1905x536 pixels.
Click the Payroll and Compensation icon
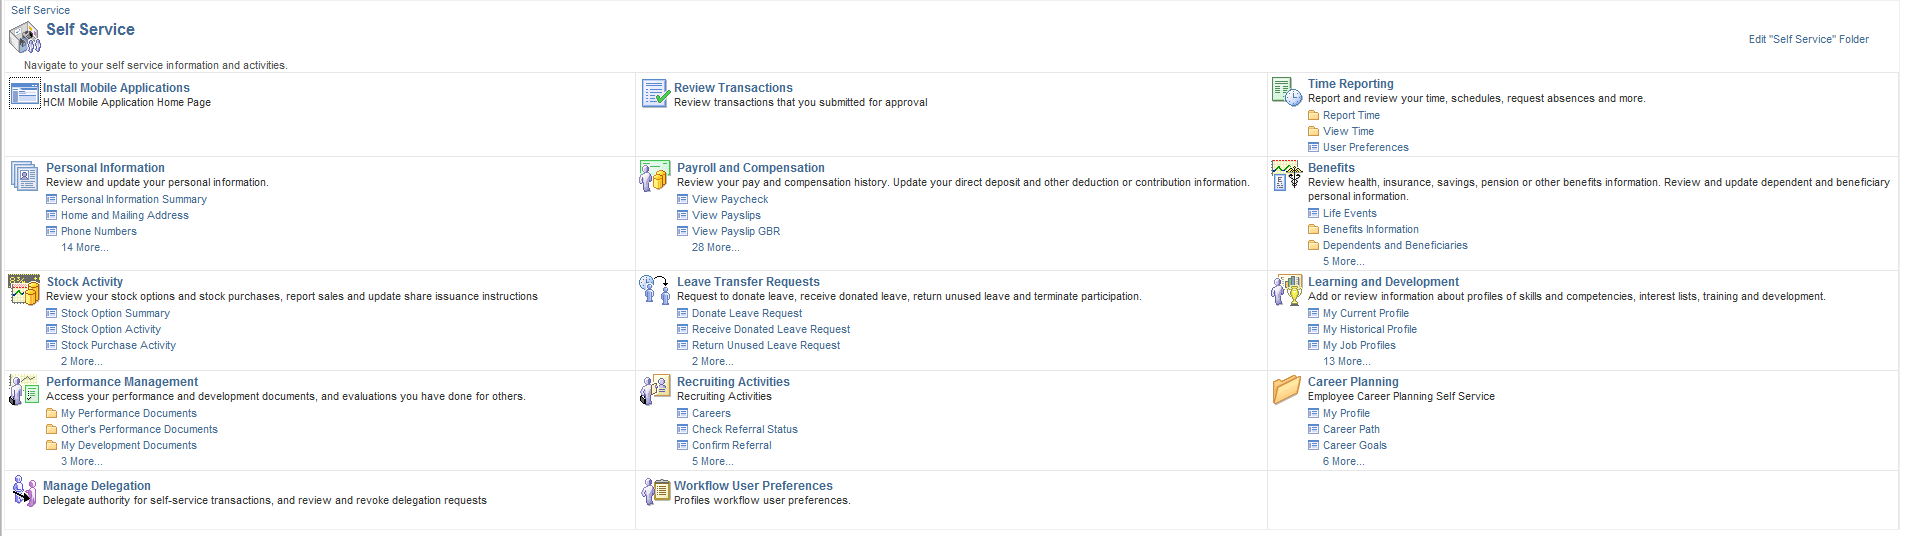655,176
